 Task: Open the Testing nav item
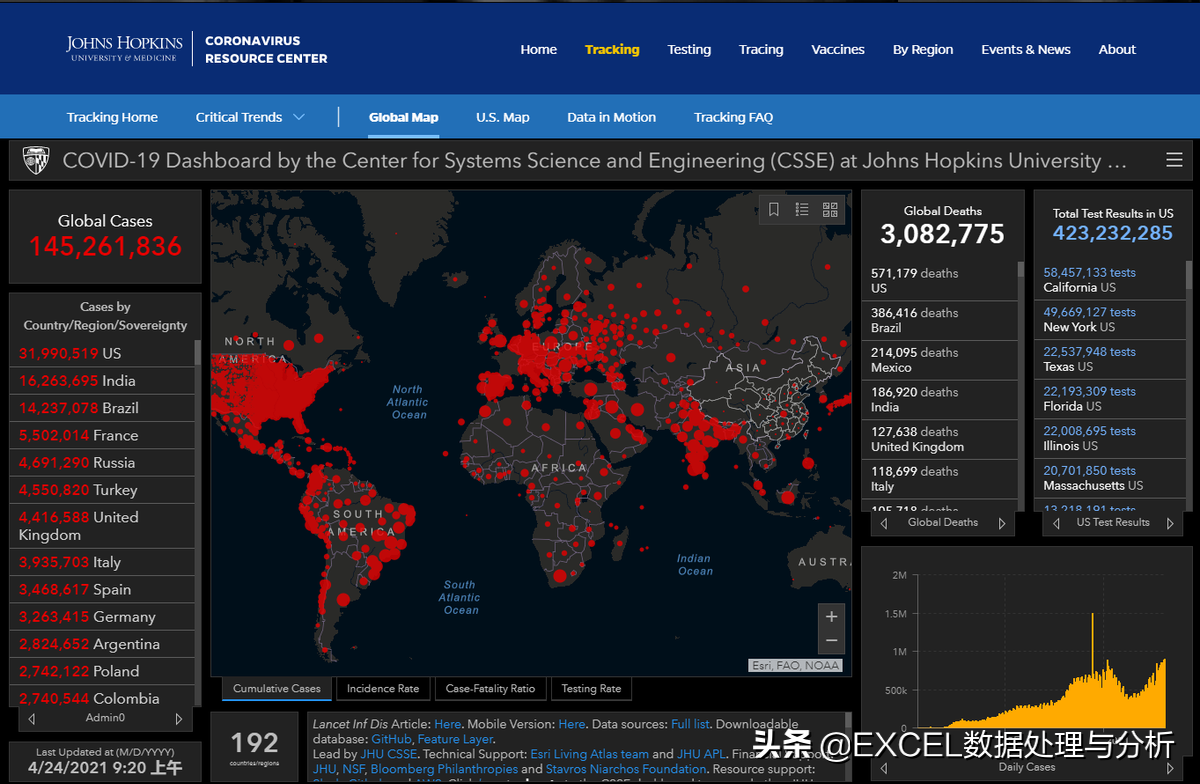(689, 49)
